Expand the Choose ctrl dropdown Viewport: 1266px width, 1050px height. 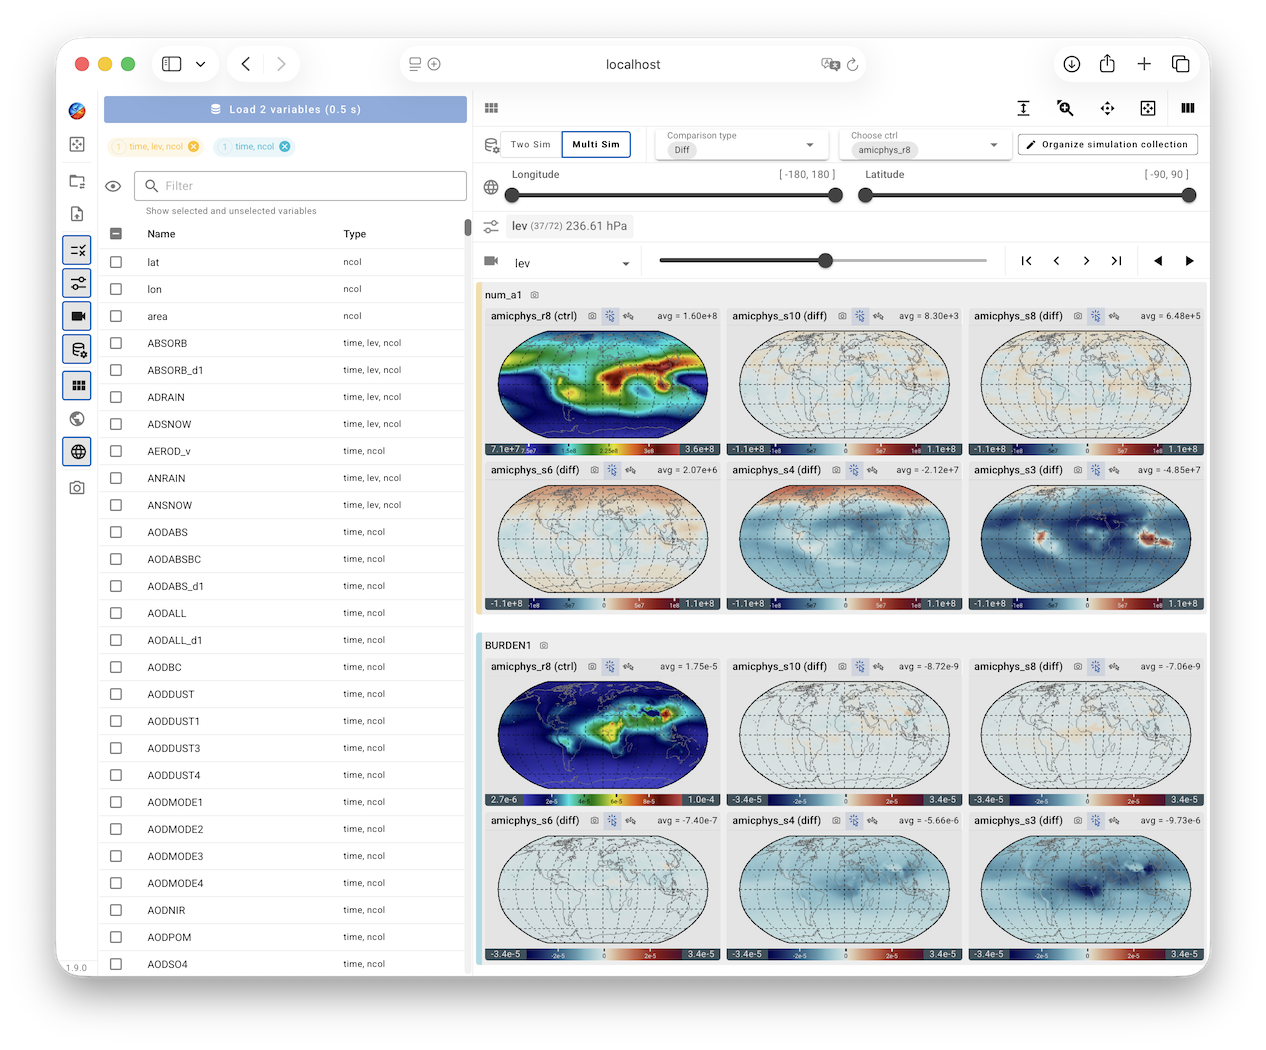[x=924, y=144]
